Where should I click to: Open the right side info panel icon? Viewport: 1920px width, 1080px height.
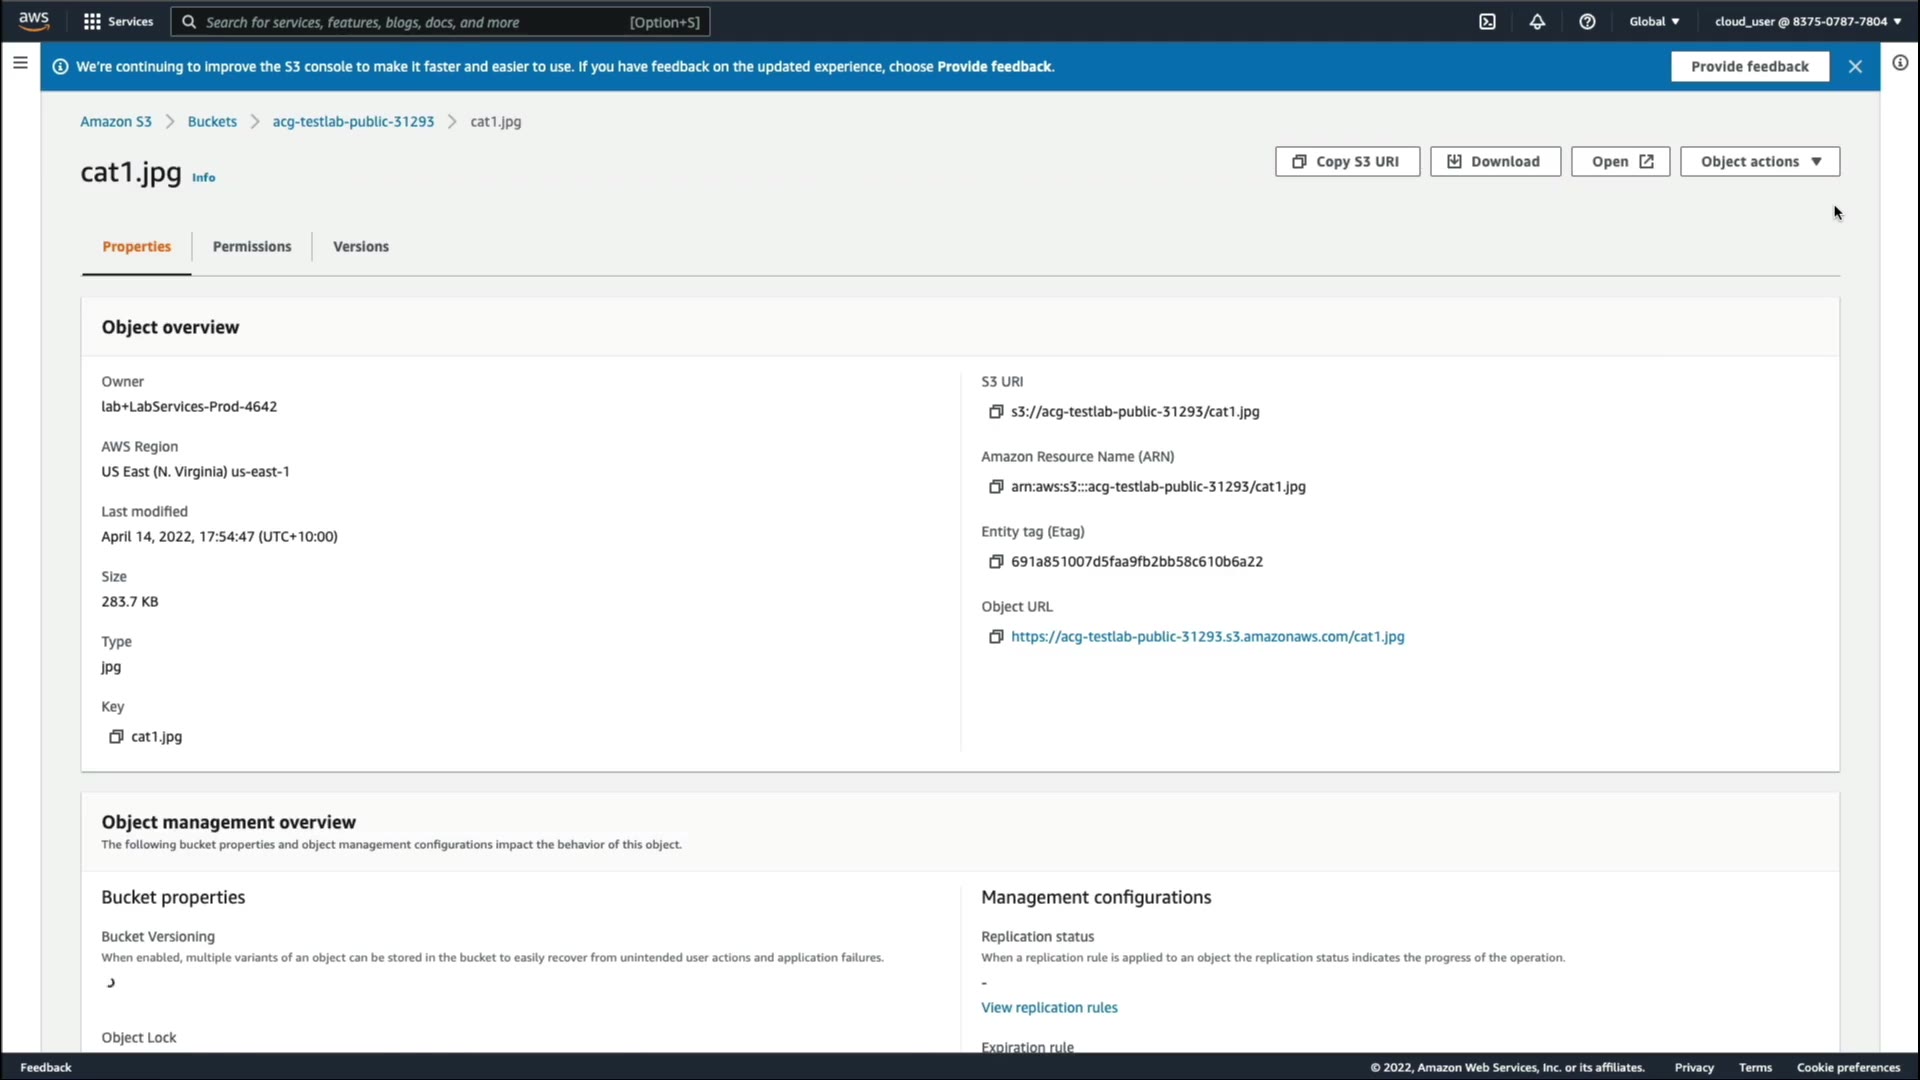(x=1900, y=62)
